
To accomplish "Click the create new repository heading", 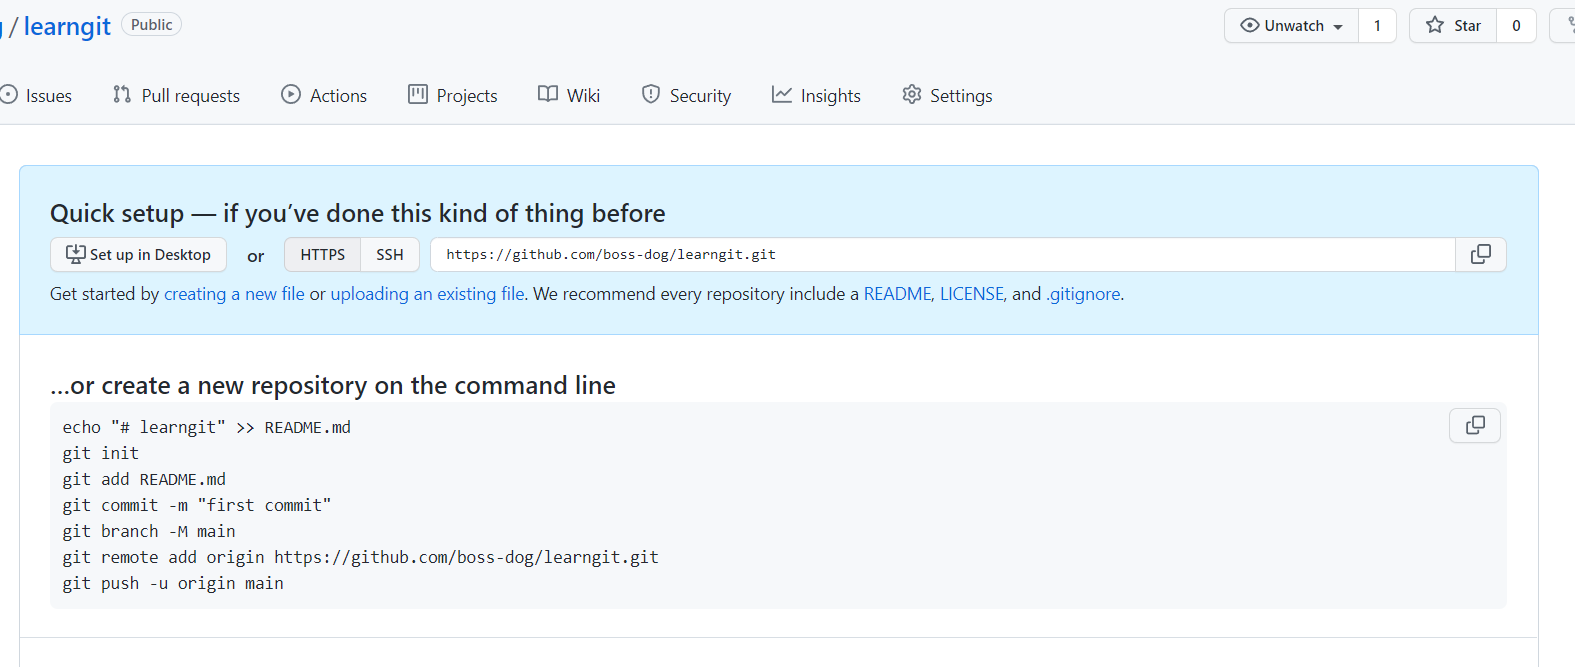I will pyautogui.click(x=333, y=386).
